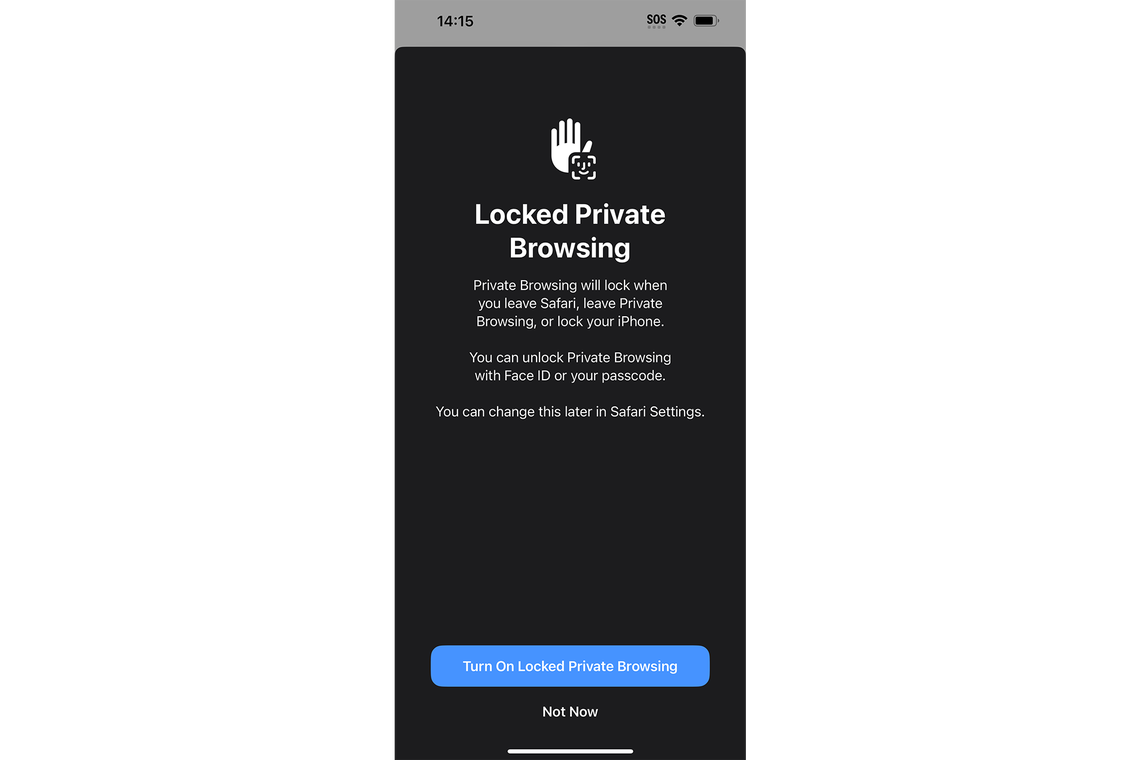Tap the small Face ID glyph badge
Viewport: 1140px width, 760px height.
[x=583, y=167]
